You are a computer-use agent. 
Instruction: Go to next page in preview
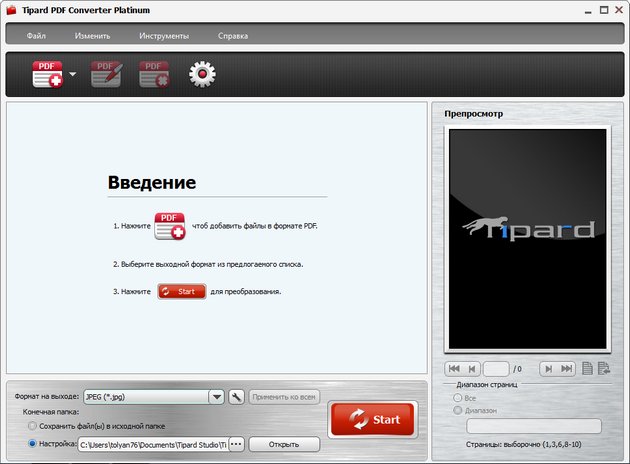[x=548, y=369]
